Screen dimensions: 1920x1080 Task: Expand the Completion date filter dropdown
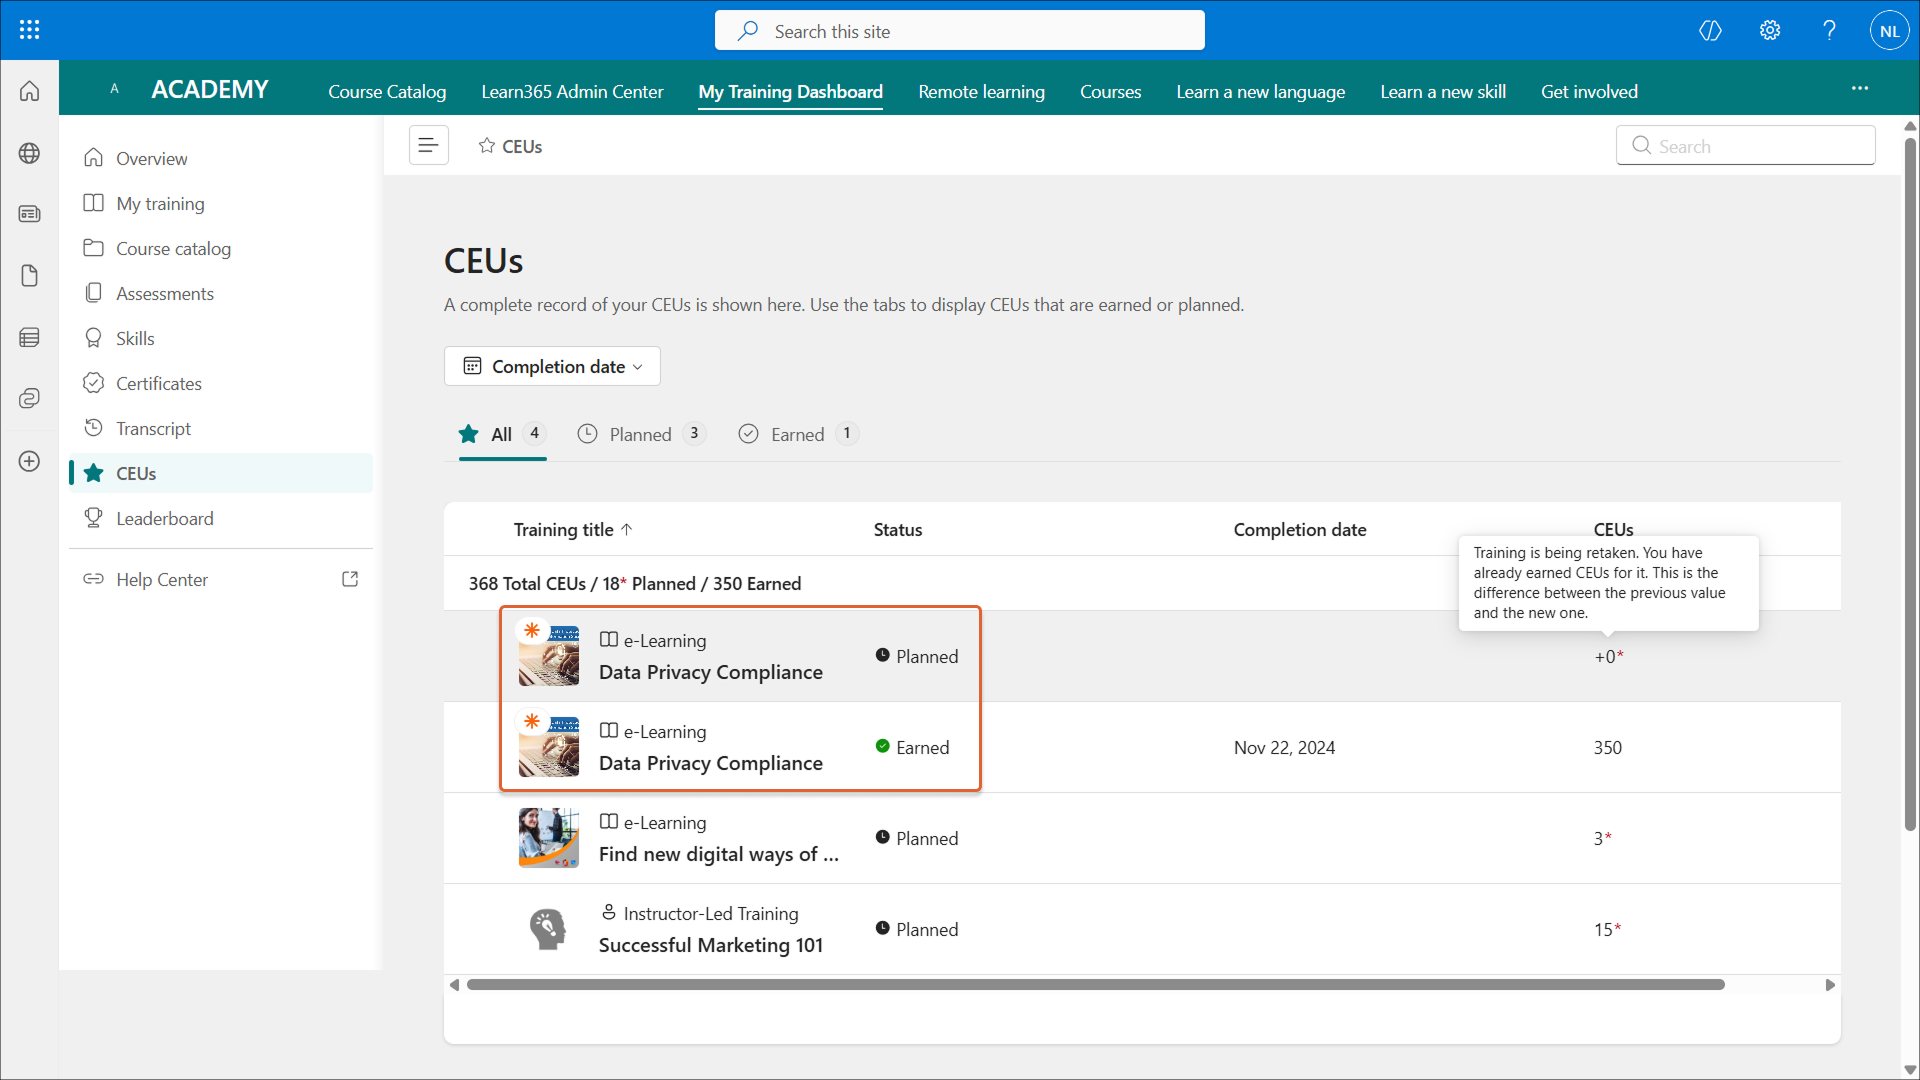tap(552, 366)
